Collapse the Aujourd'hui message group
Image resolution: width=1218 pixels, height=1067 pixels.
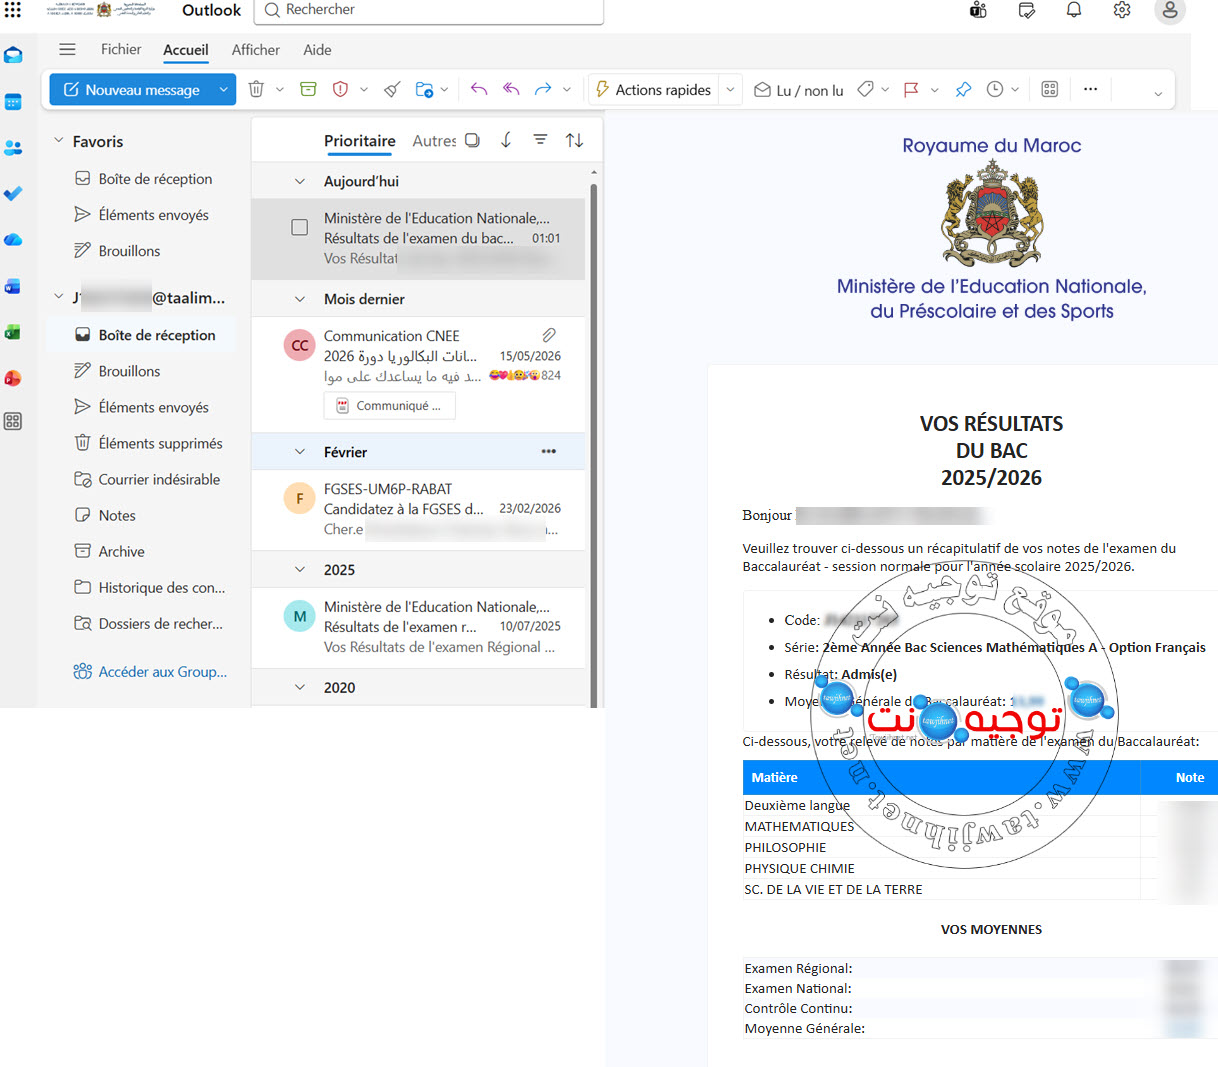coord(299,181)
